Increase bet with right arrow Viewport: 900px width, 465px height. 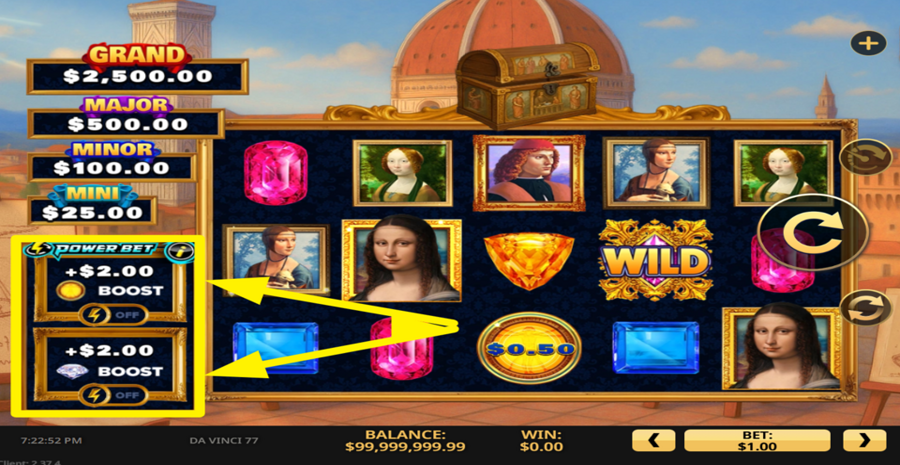click(x=864, y=441)
